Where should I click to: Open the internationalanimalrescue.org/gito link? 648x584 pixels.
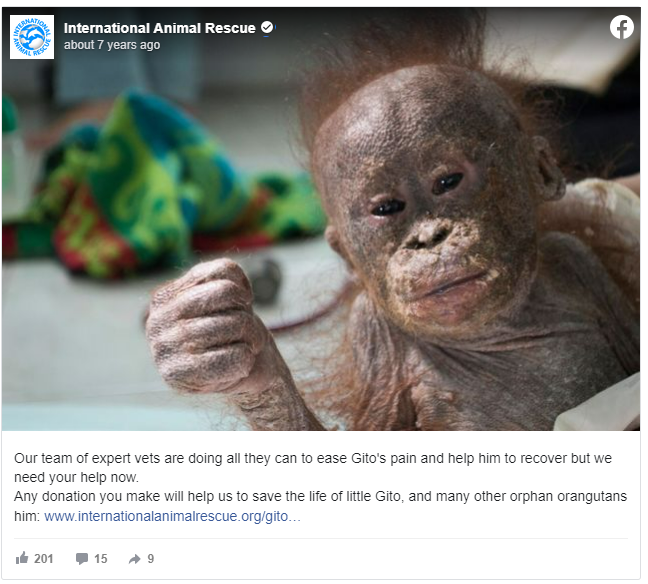click(166, 516)
